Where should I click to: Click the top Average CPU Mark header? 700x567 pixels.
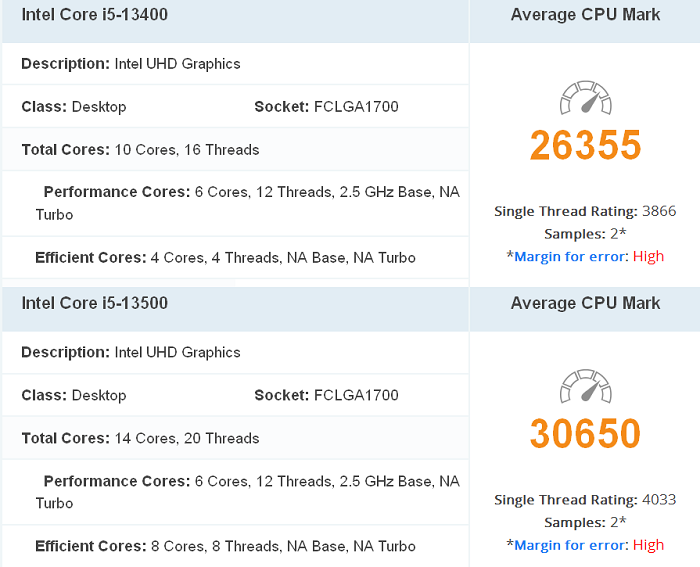585,15
